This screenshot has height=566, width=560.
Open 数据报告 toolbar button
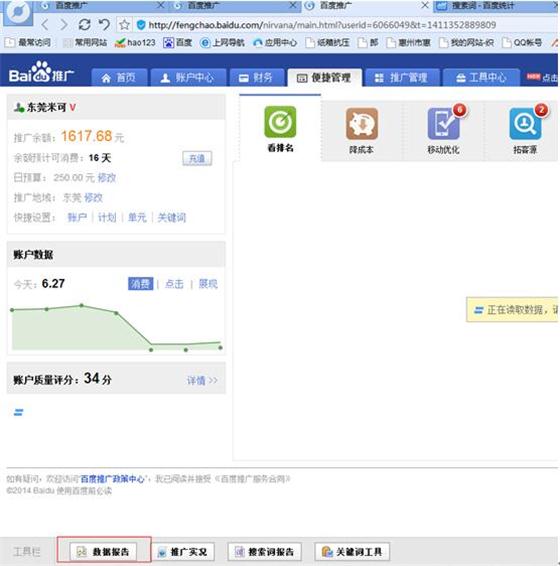[103, 552]
